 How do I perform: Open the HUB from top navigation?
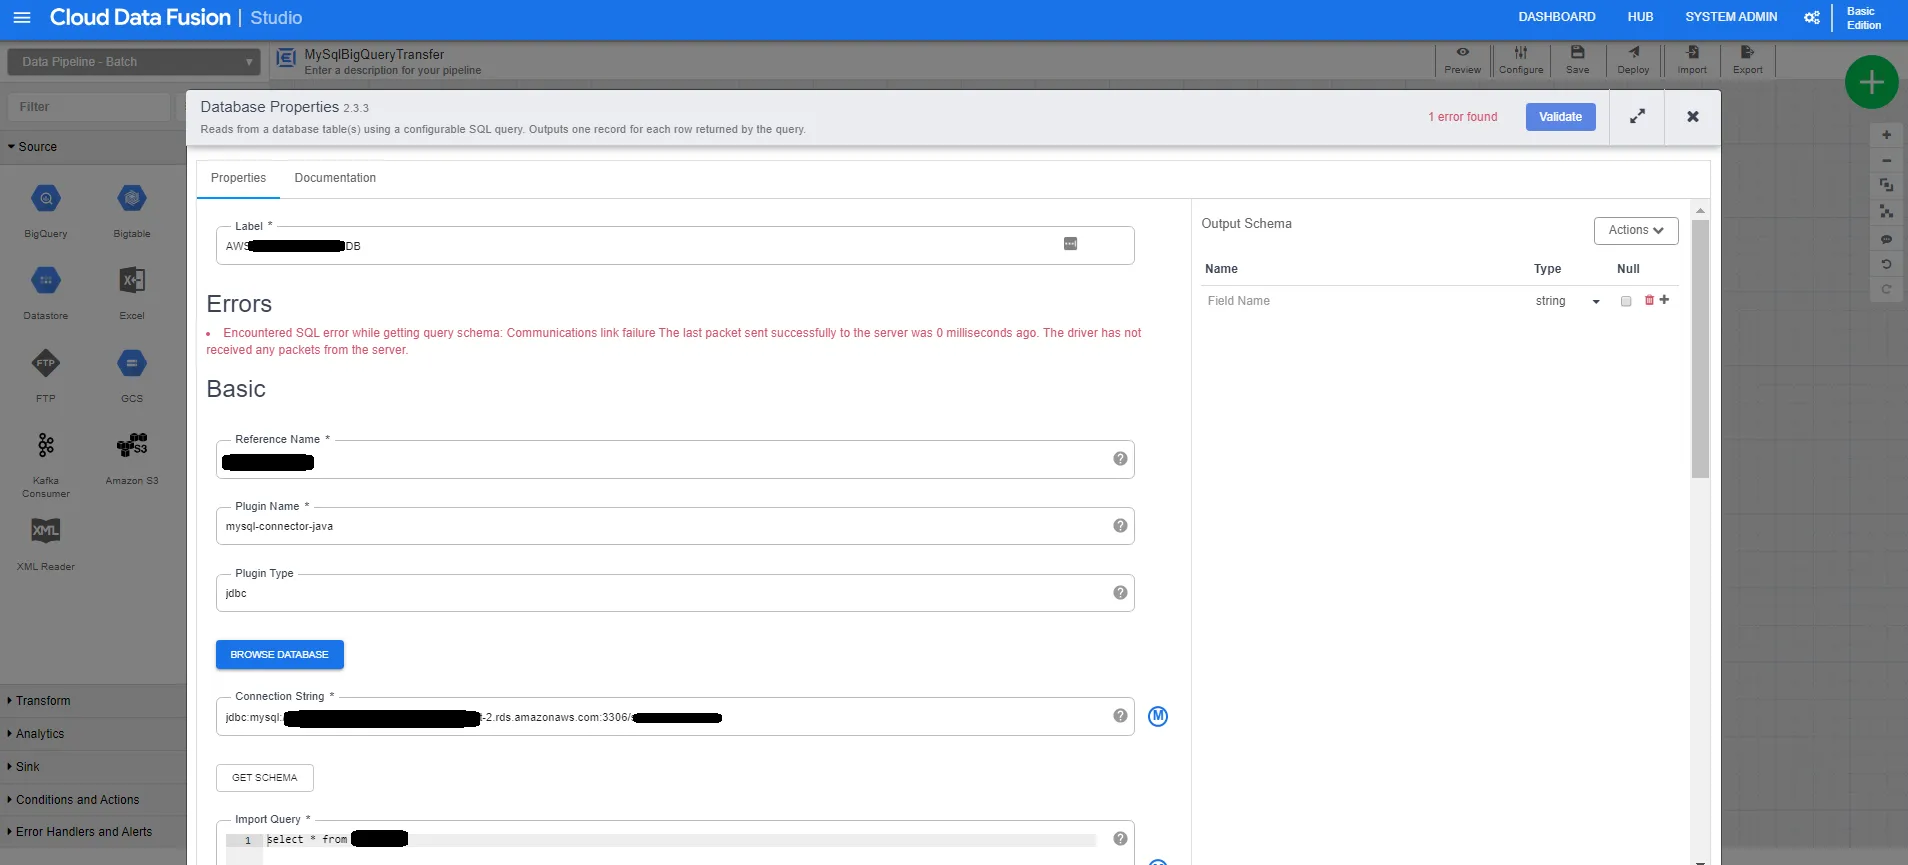pyautogui.click(x=1640, y=17)
